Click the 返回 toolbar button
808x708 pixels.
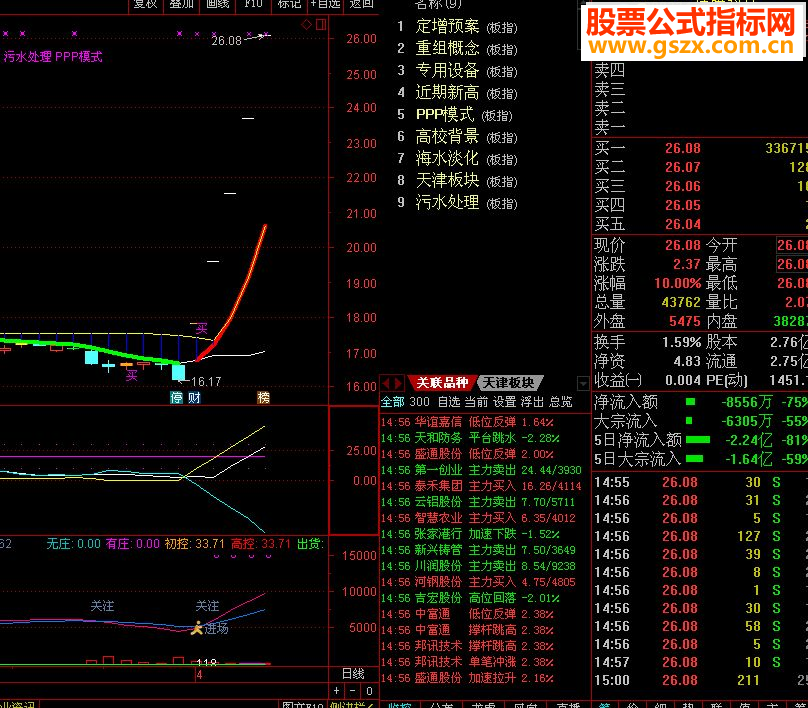point(361,4)
